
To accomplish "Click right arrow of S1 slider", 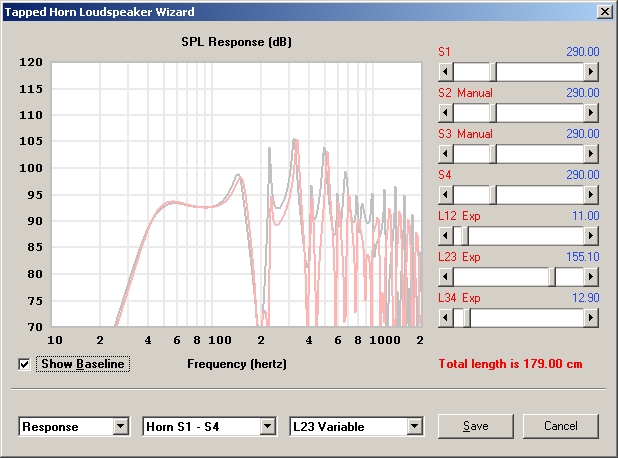I will click(x=591, y=72).
